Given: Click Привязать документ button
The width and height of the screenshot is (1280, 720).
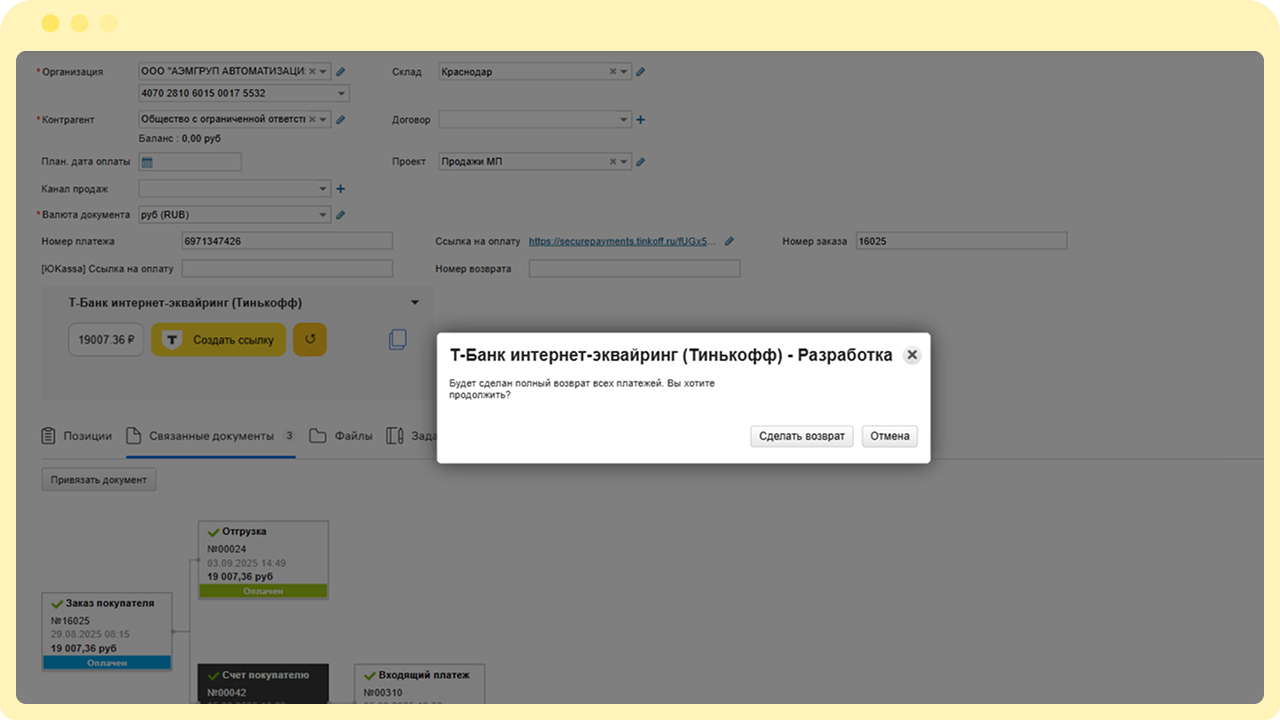Looking at the screenshot, I should click(99, 480).
